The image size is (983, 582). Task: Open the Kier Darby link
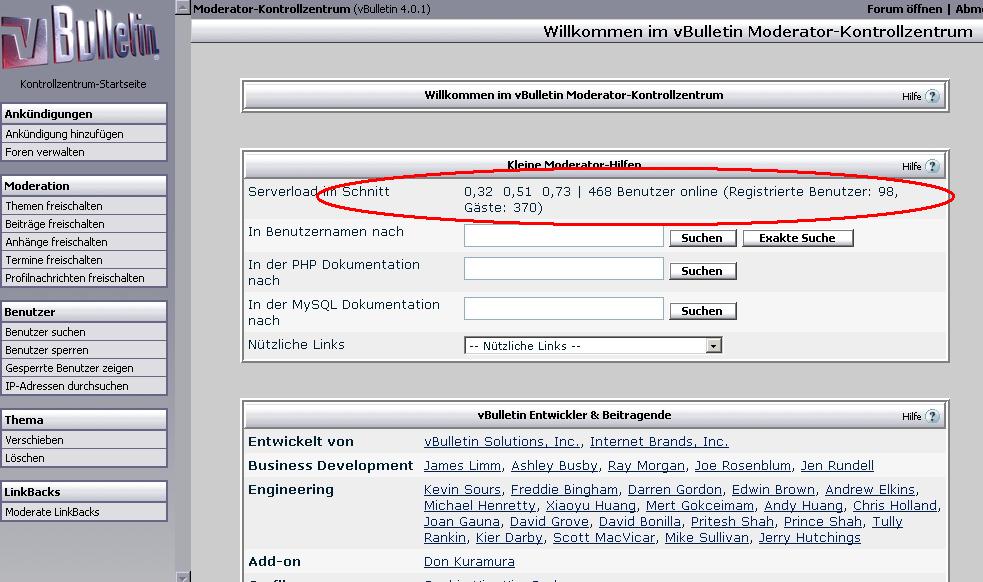pyautogui.click(x=510, y=538)
